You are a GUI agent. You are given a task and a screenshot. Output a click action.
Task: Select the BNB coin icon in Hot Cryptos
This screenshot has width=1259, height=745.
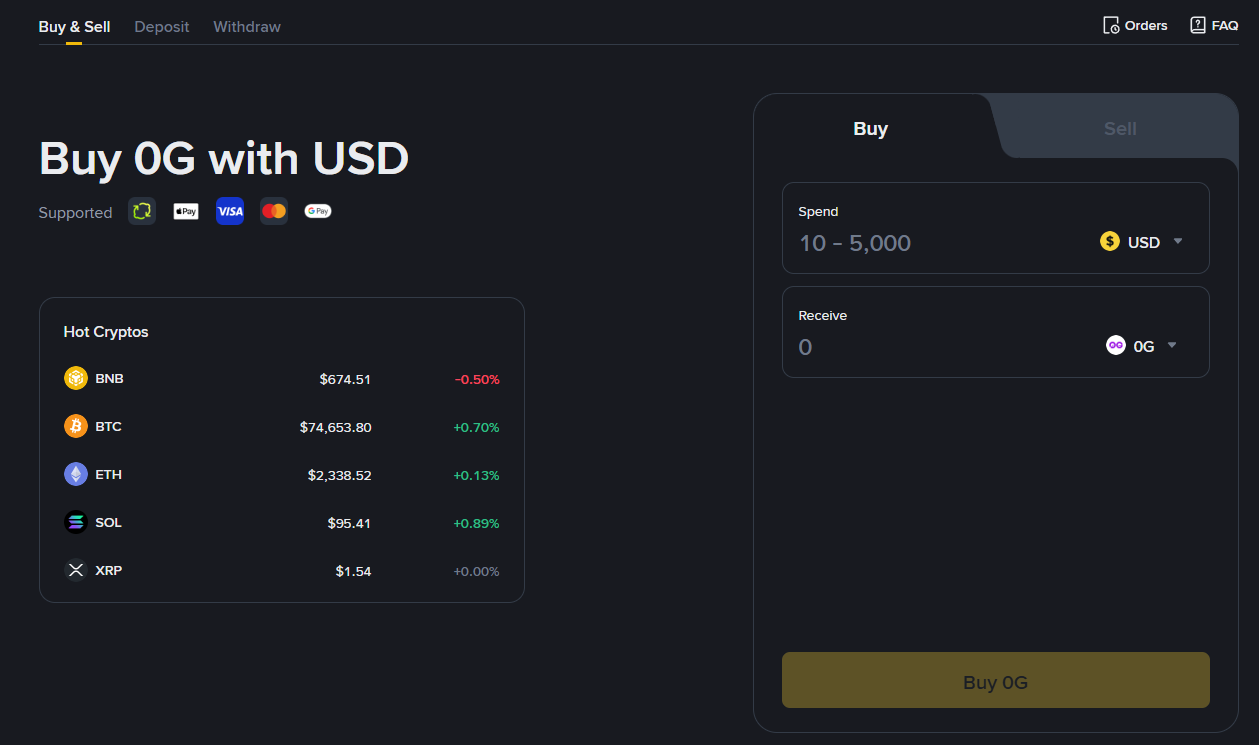76,378
